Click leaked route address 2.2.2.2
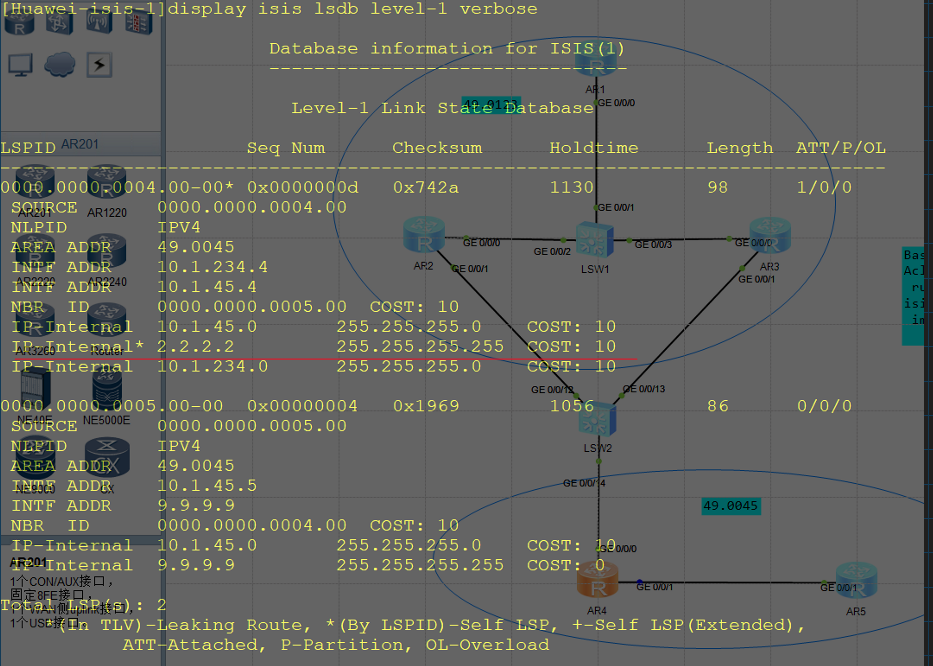 [196, 347]
